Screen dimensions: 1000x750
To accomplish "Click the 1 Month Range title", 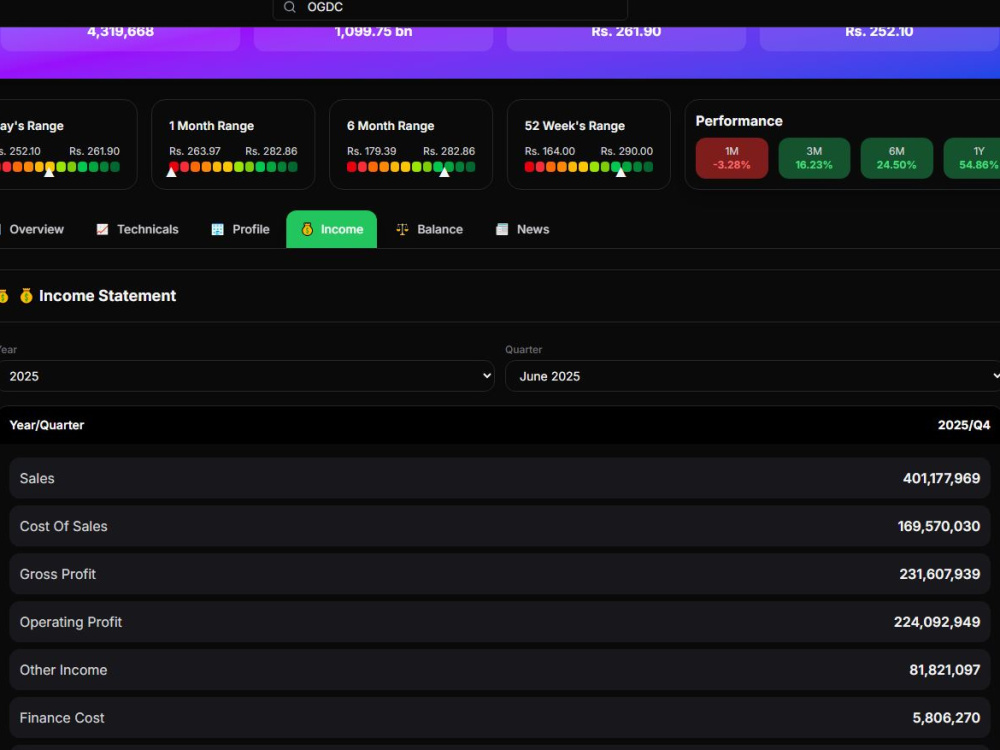I will [x=212, y=126].
